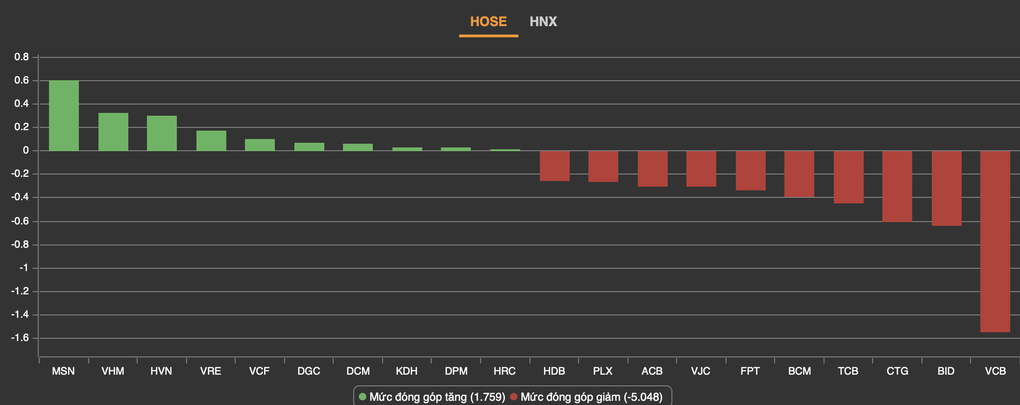Click the BID axis label
Image resolution: width=1020 pixels, height=405 pixels.
click(946, 371)
